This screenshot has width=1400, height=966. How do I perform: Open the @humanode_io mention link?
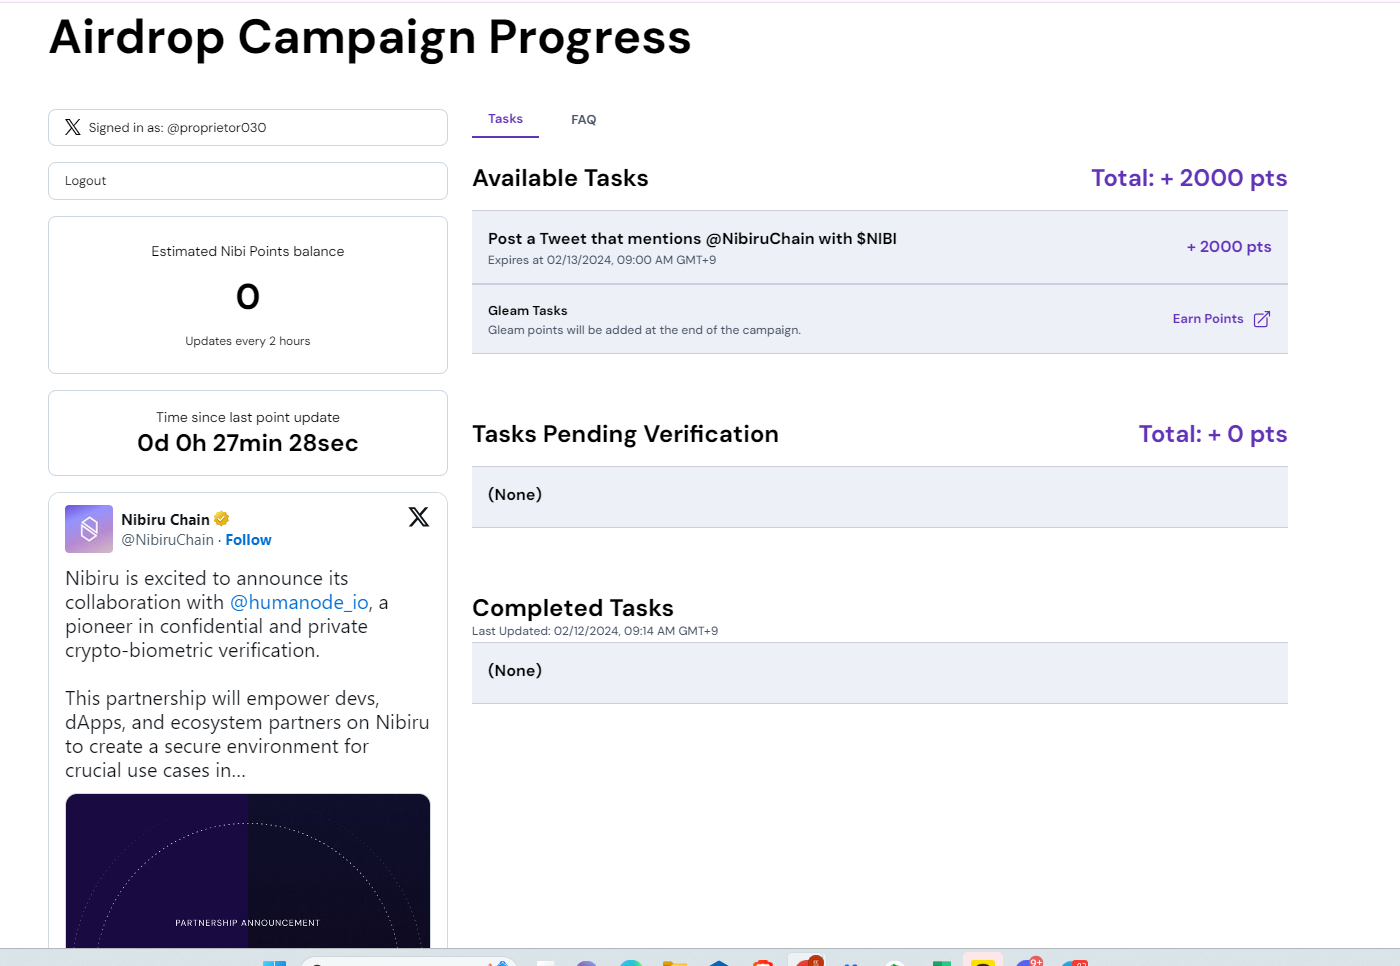coord(299,602)
